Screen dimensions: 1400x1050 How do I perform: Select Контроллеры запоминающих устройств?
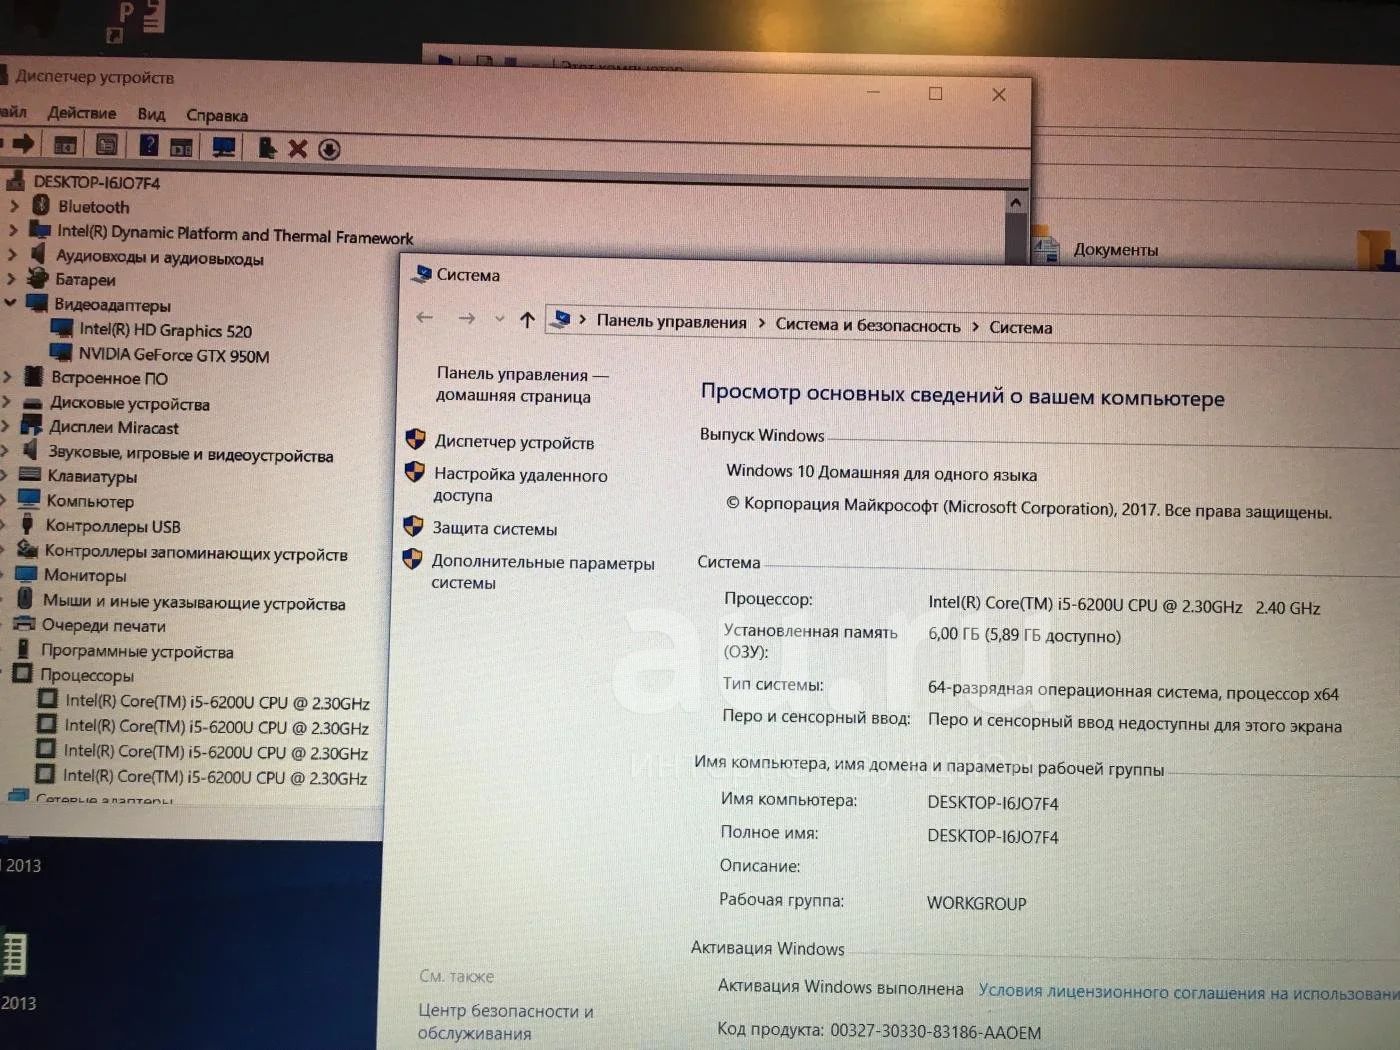tap(196, 552)
